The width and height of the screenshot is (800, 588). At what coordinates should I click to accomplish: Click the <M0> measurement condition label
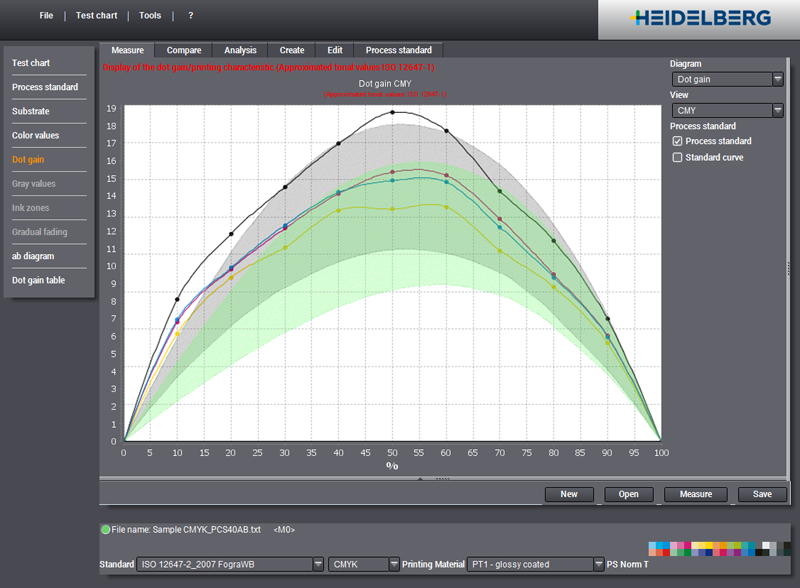coord(284,530)
